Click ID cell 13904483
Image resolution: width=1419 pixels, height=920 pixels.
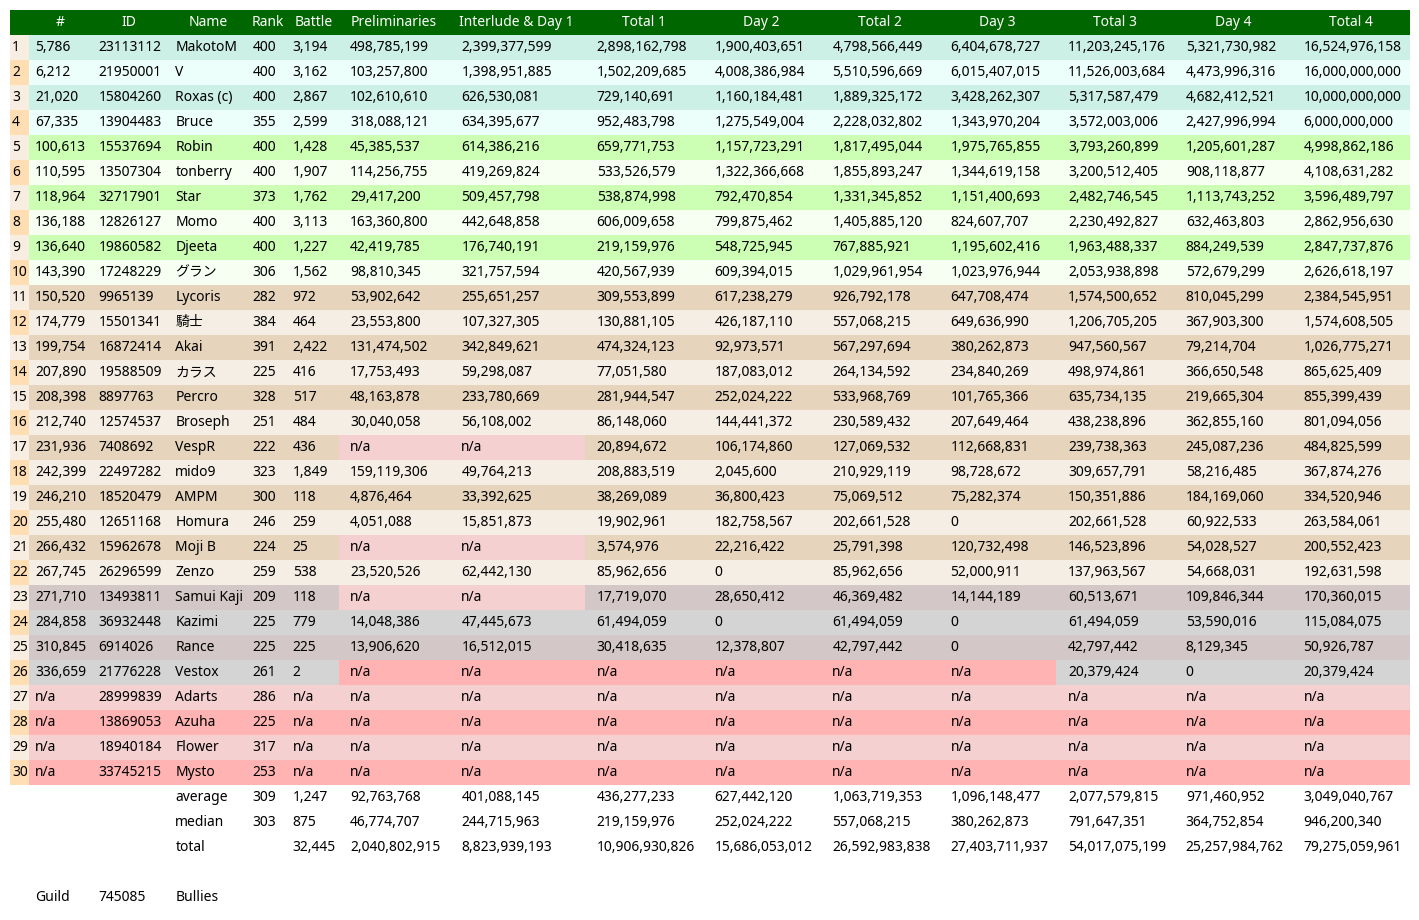point(130,121)
